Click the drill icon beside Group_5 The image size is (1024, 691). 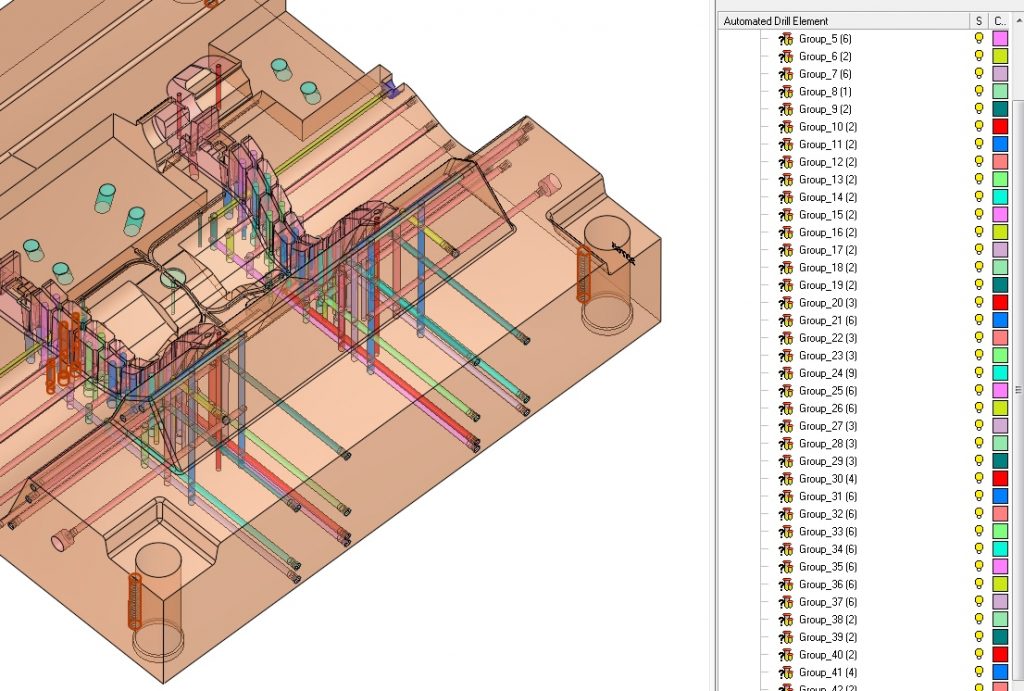coord(786,39)
